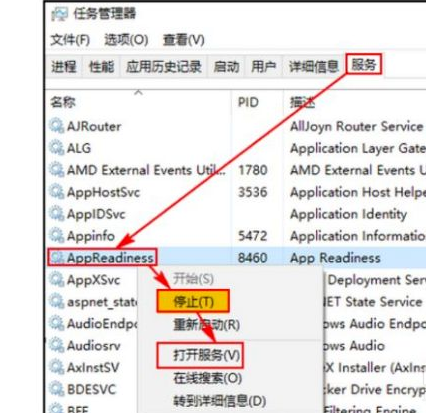Screen dimensions: 426x413
Task: Click the Application Layer Gateway description
Action: (x=358, y=148)
